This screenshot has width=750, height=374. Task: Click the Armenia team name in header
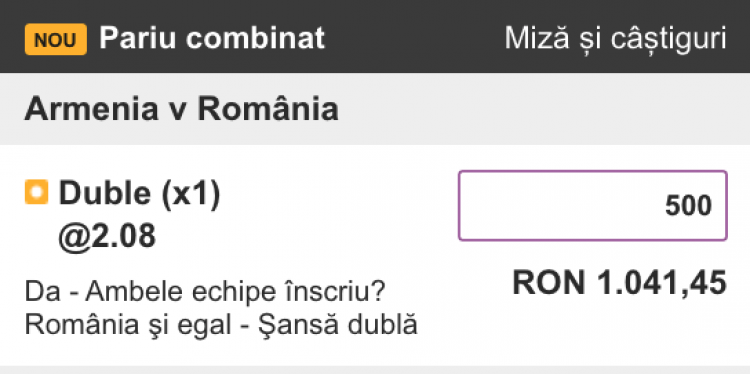coord(91,109)
